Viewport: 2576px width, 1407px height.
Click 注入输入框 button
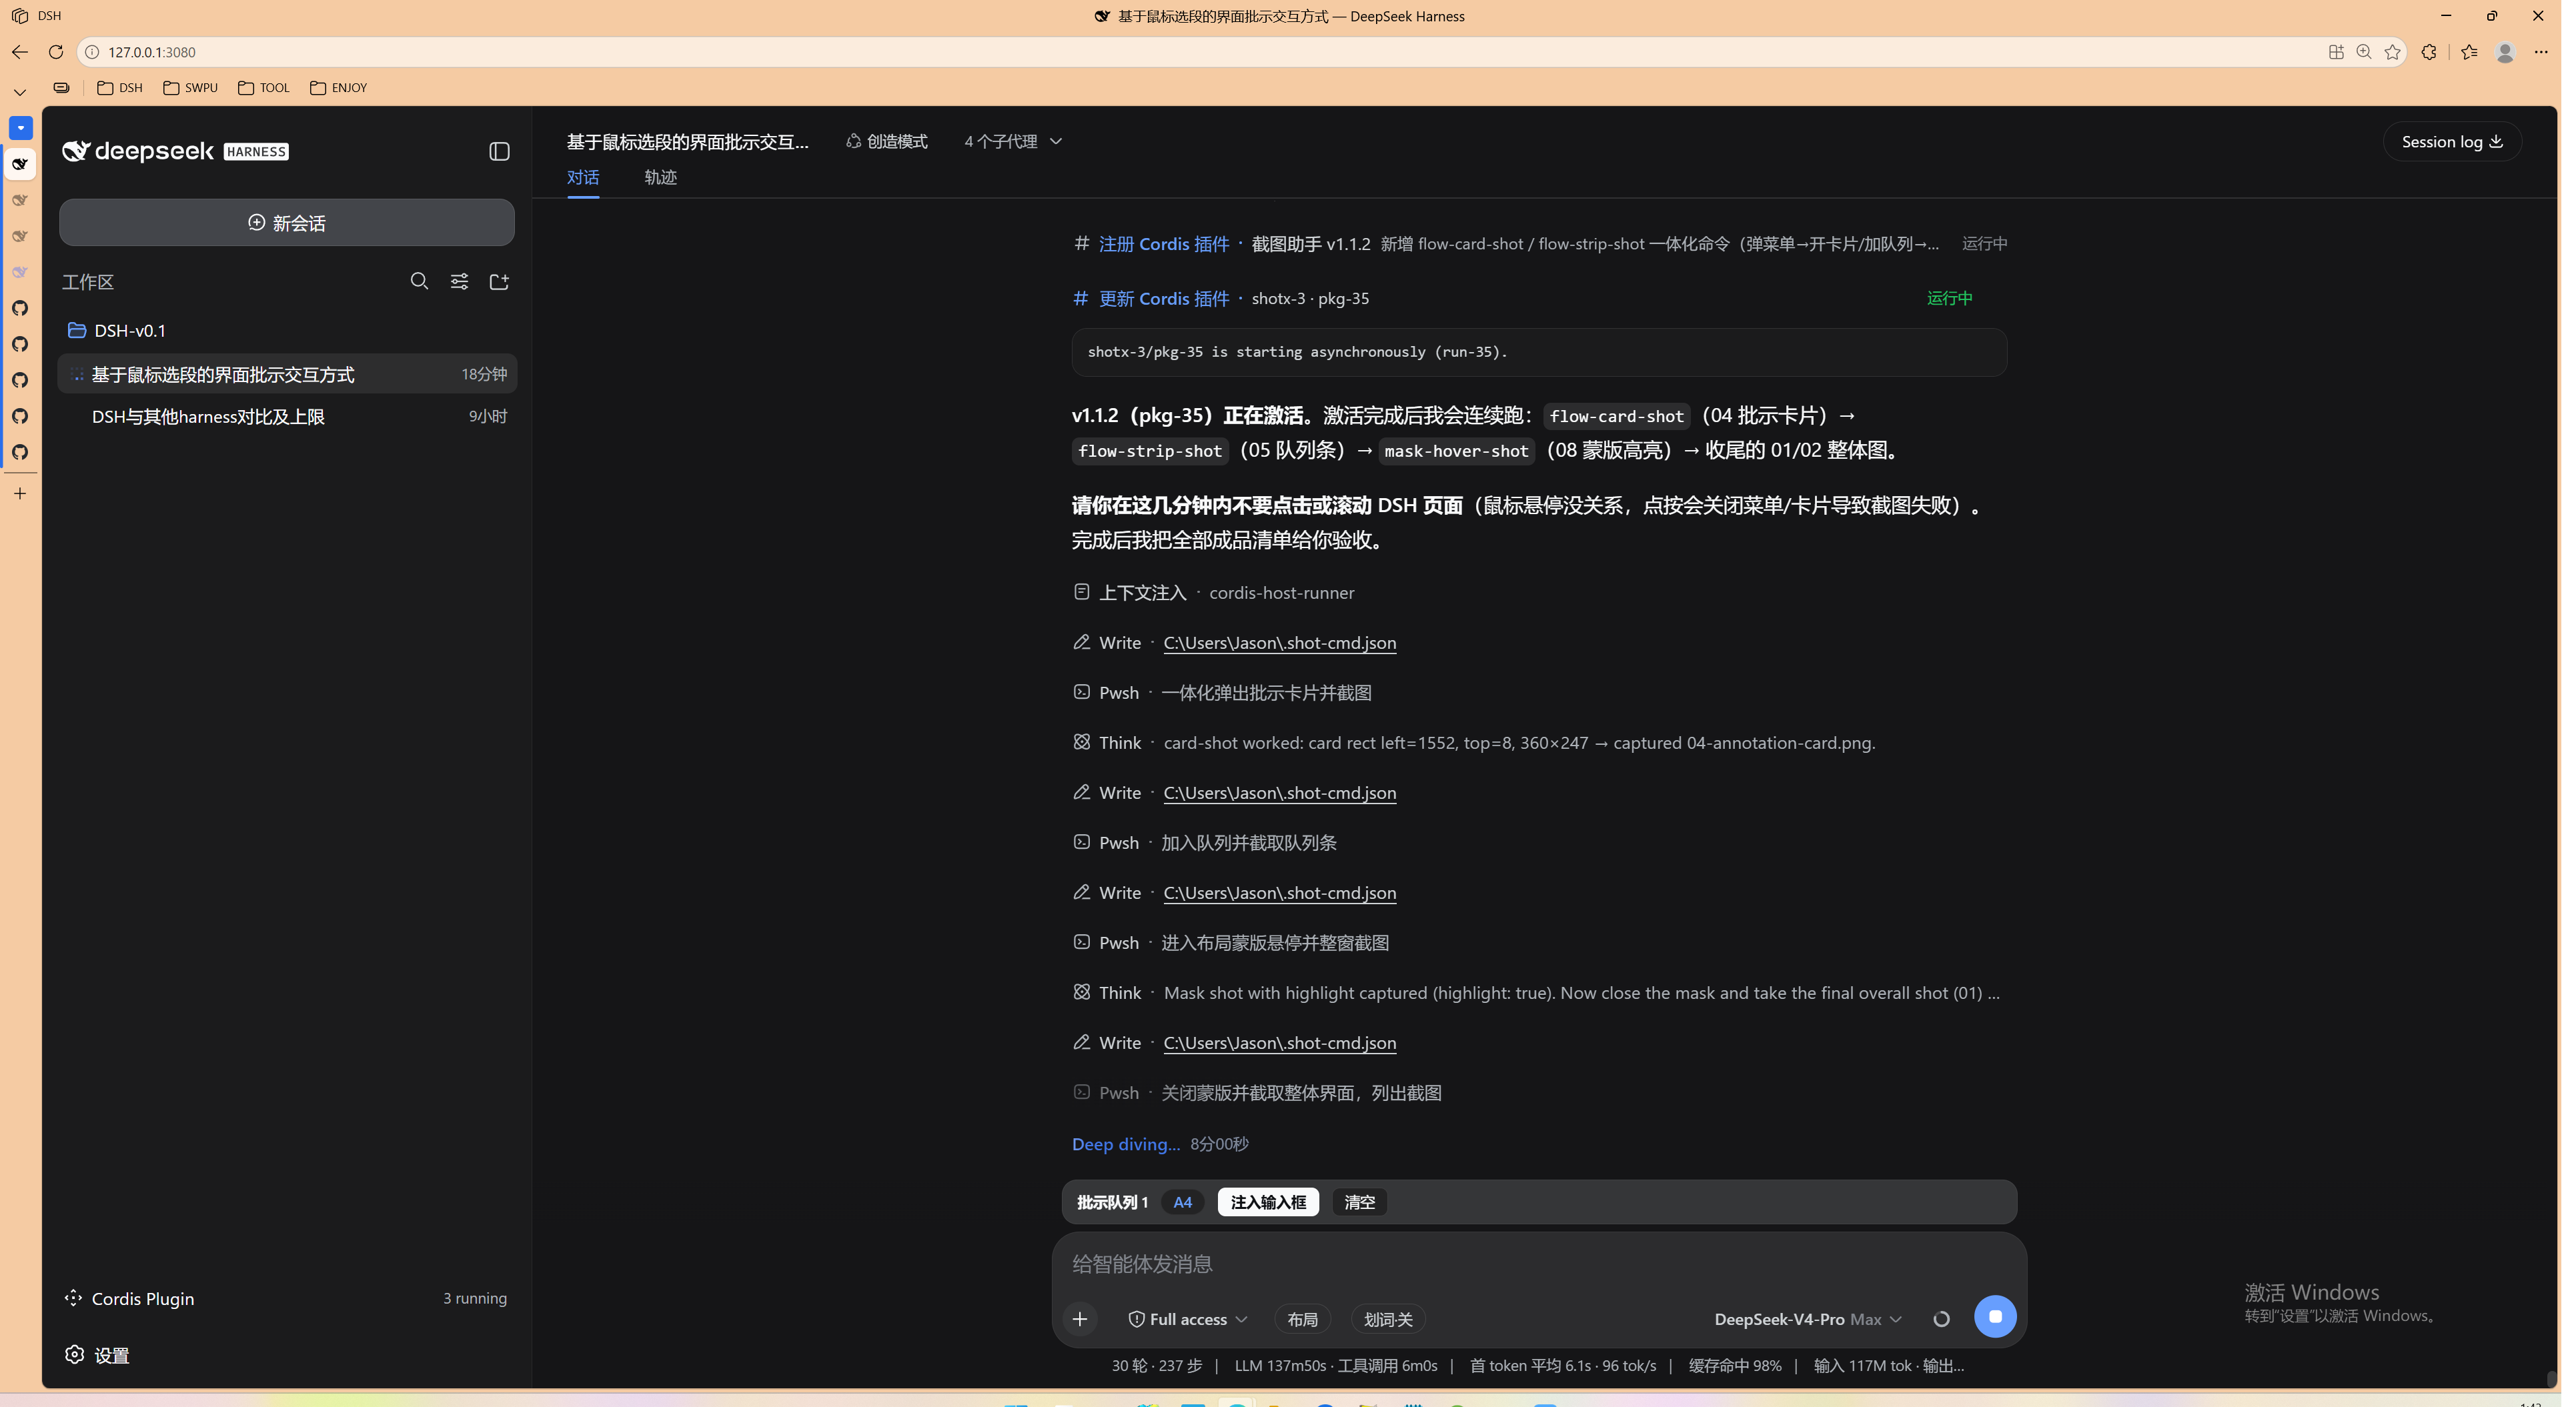click(x=1268, y=1202)
